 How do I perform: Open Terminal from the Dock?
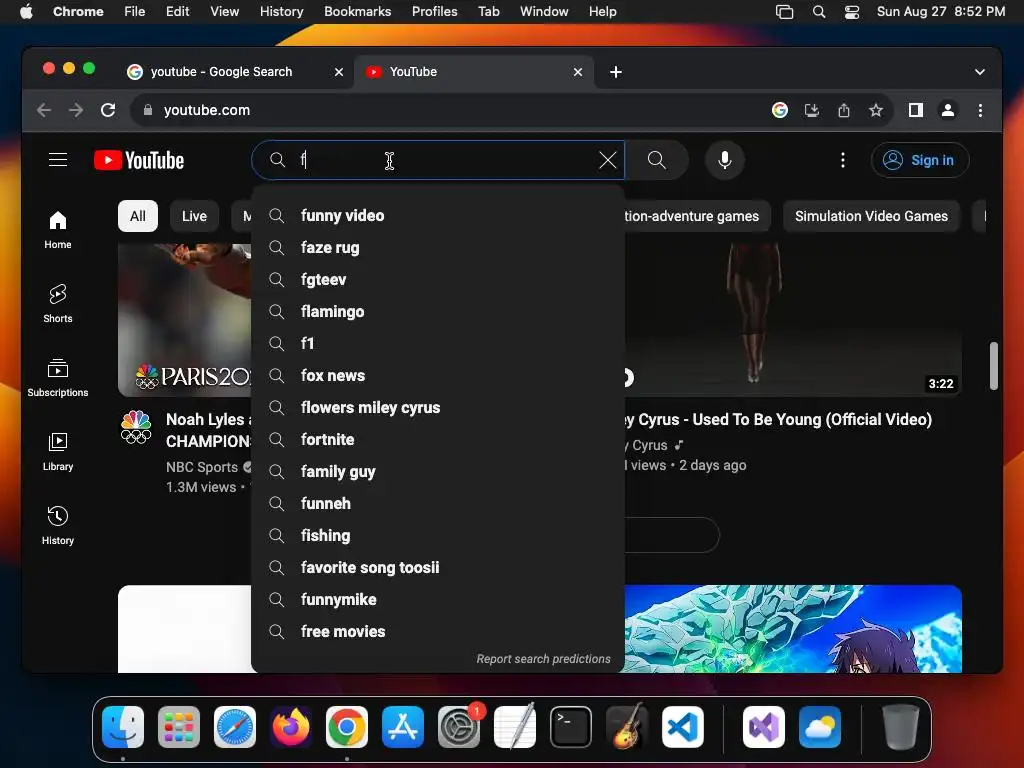[x=571, y=727]
